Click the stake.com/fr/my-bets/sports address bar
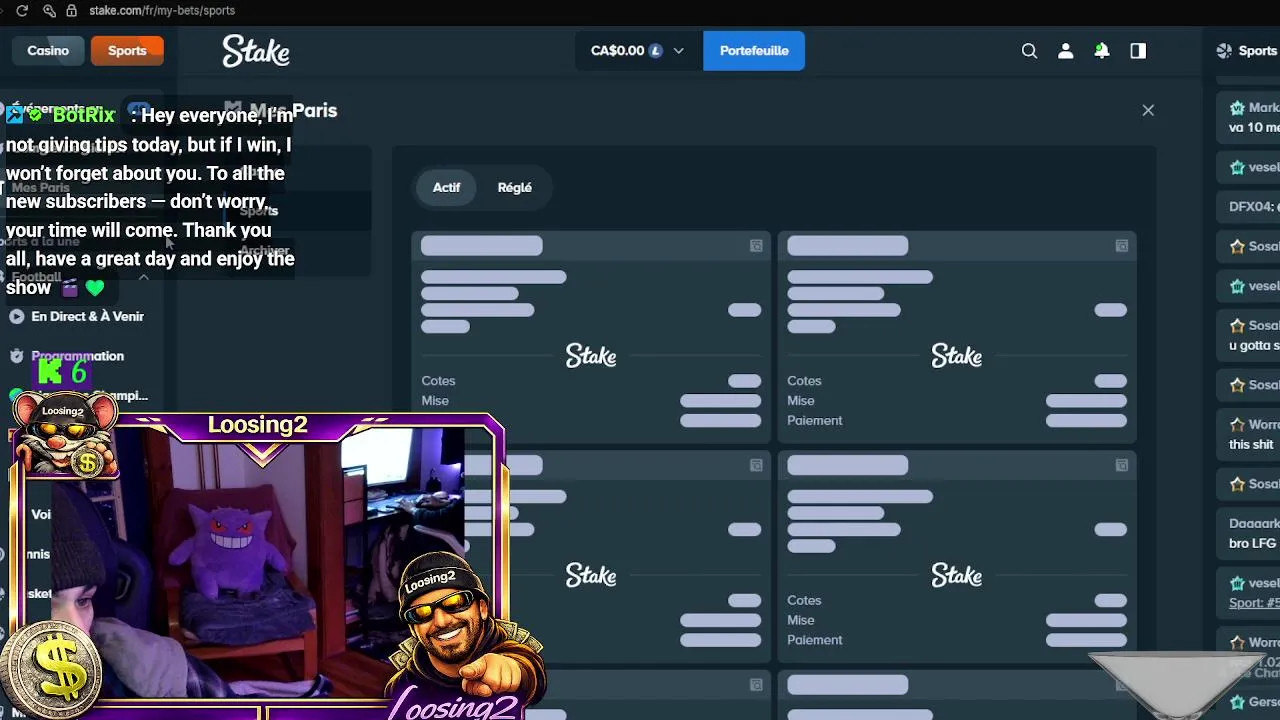This screenshot has width=1280, height=720. pyautogui.click(x=162, y=10)
